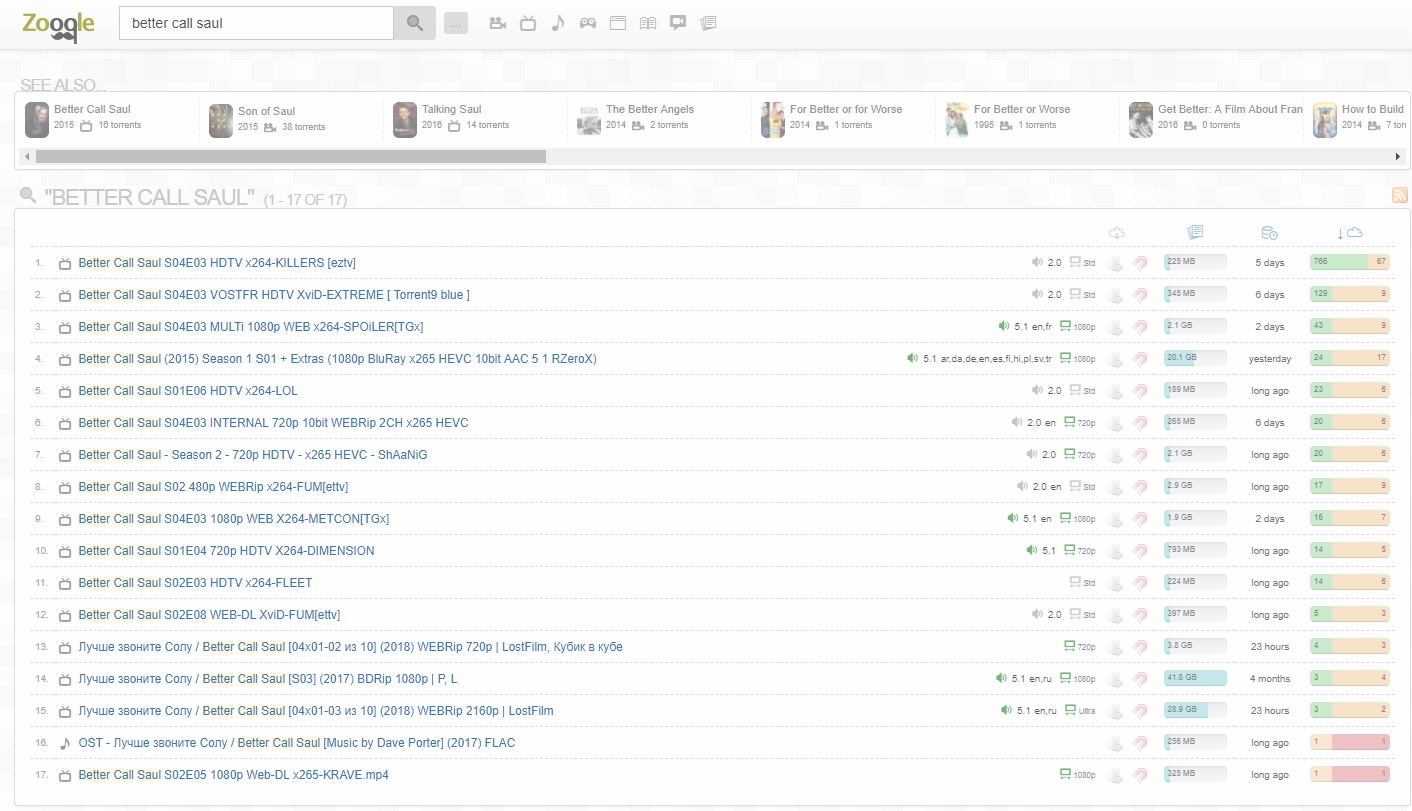The image size is (1412, 811).
Task: Filter by Books open-book icon
Action: 648,23
